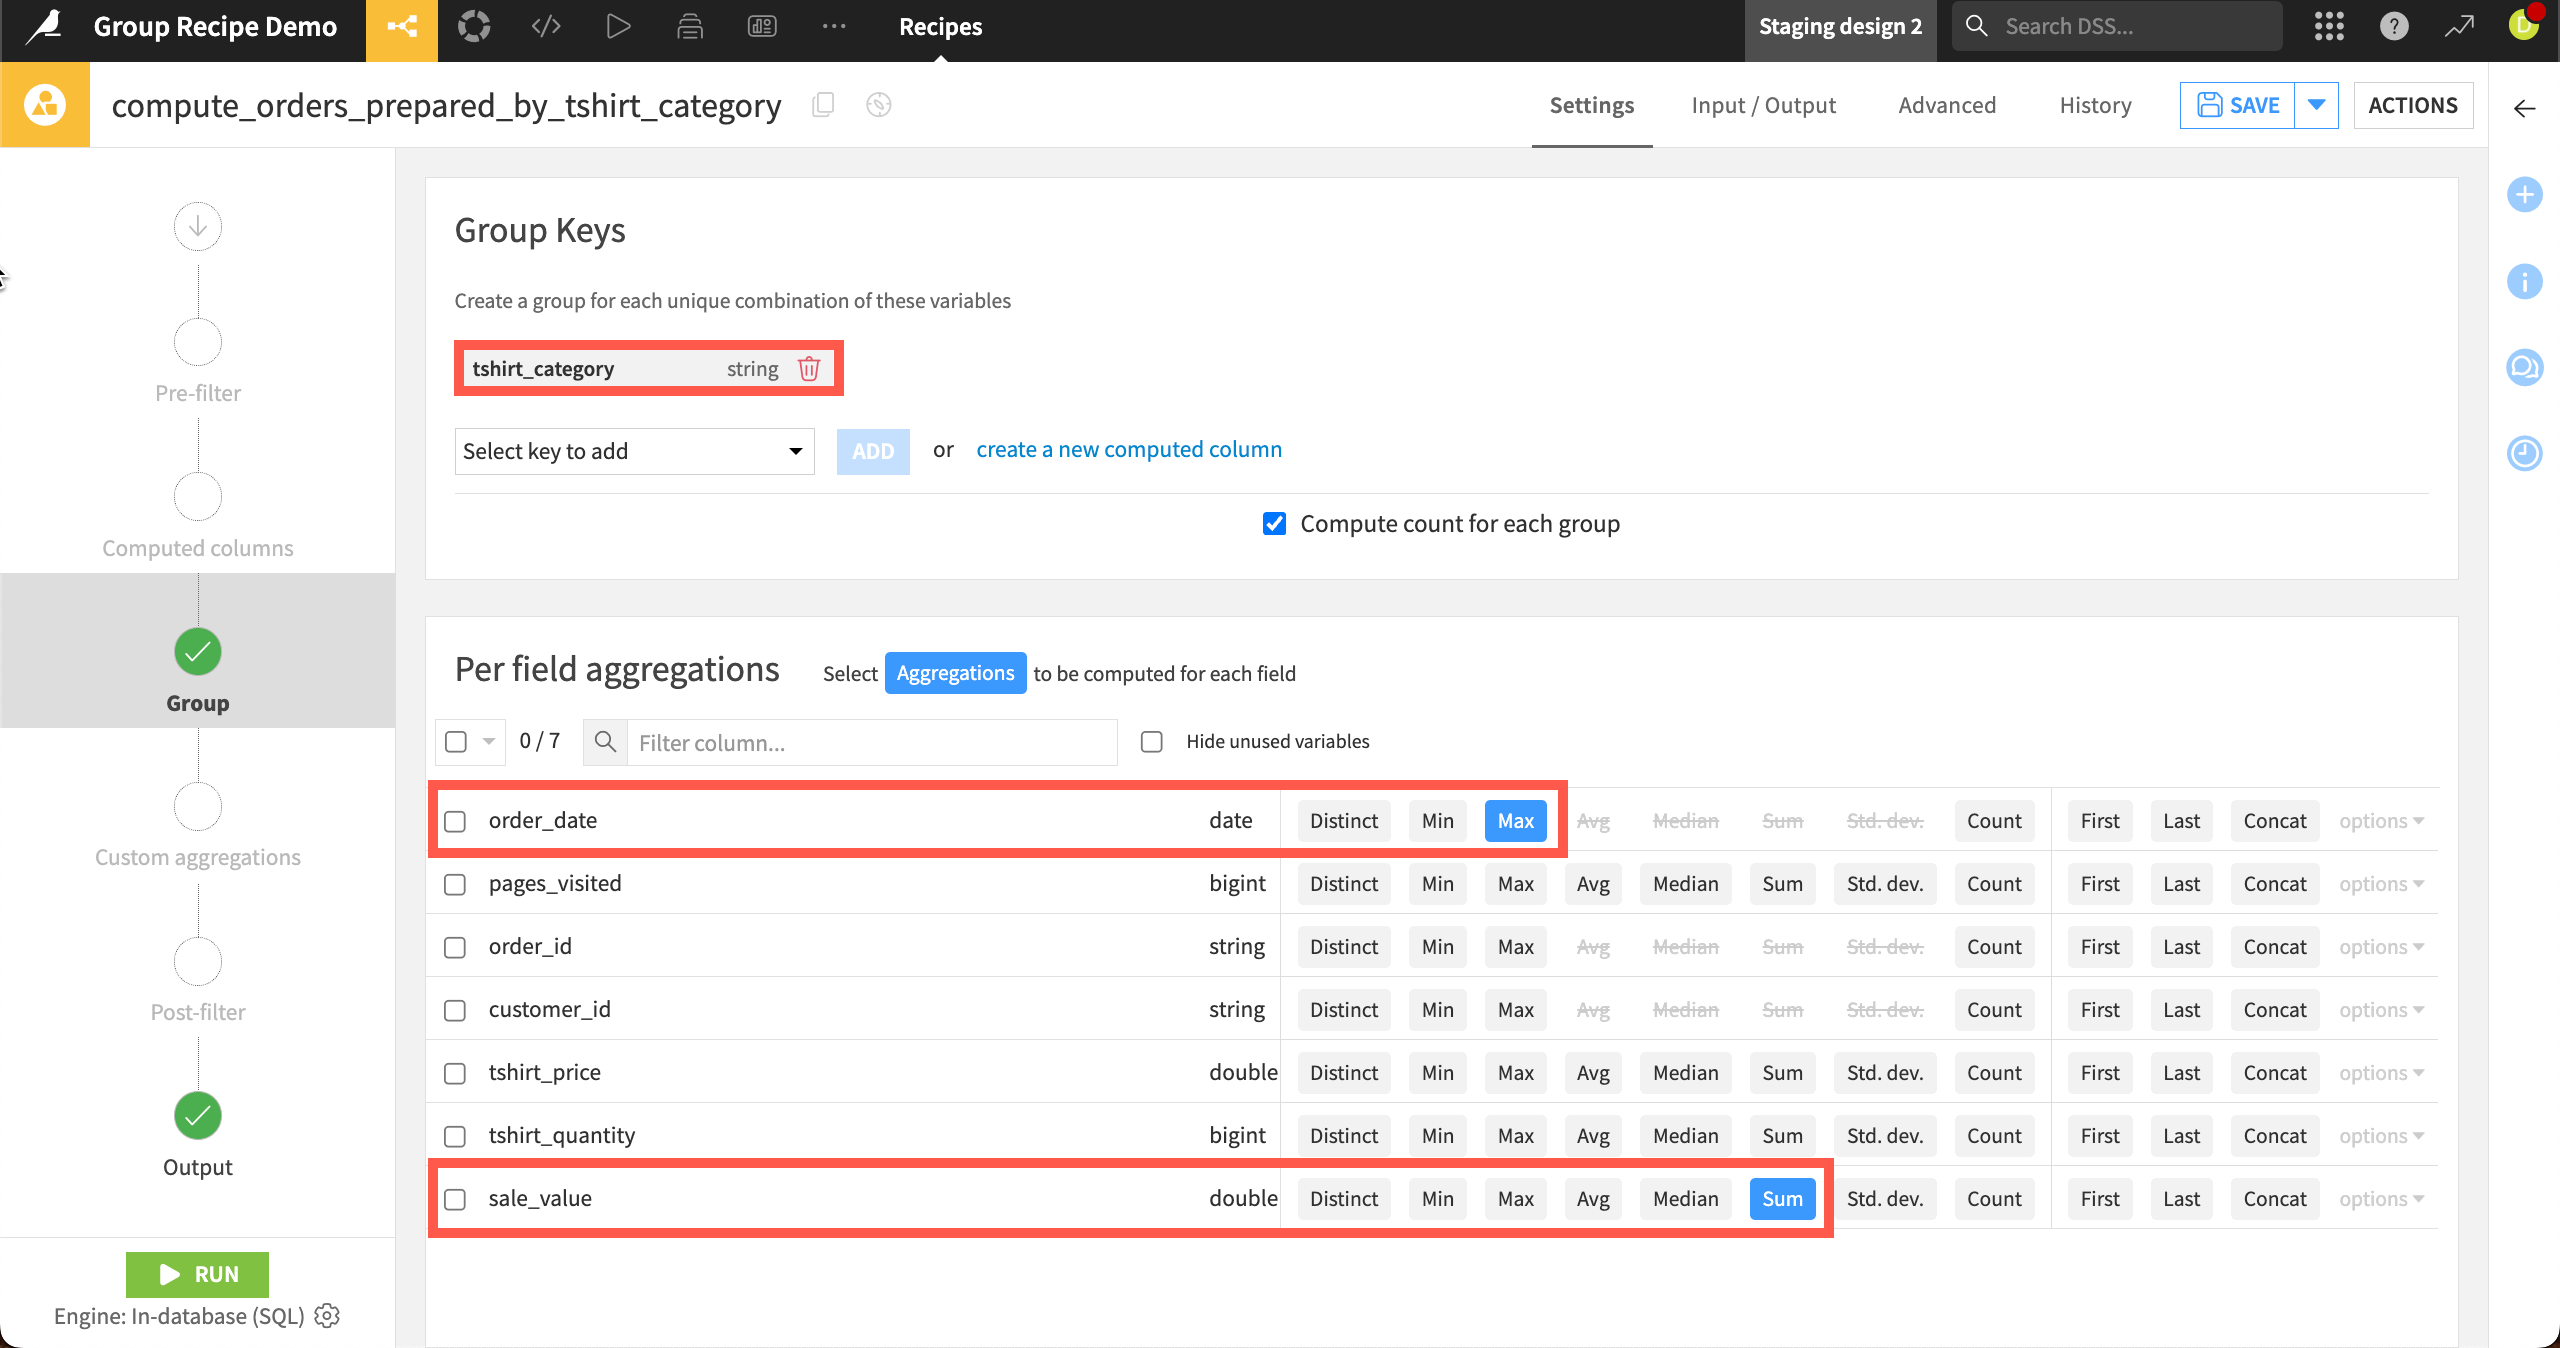Switch to the Advanced tab
This screenshot has width=2560, height=1348.
(x=1947, y=105)
